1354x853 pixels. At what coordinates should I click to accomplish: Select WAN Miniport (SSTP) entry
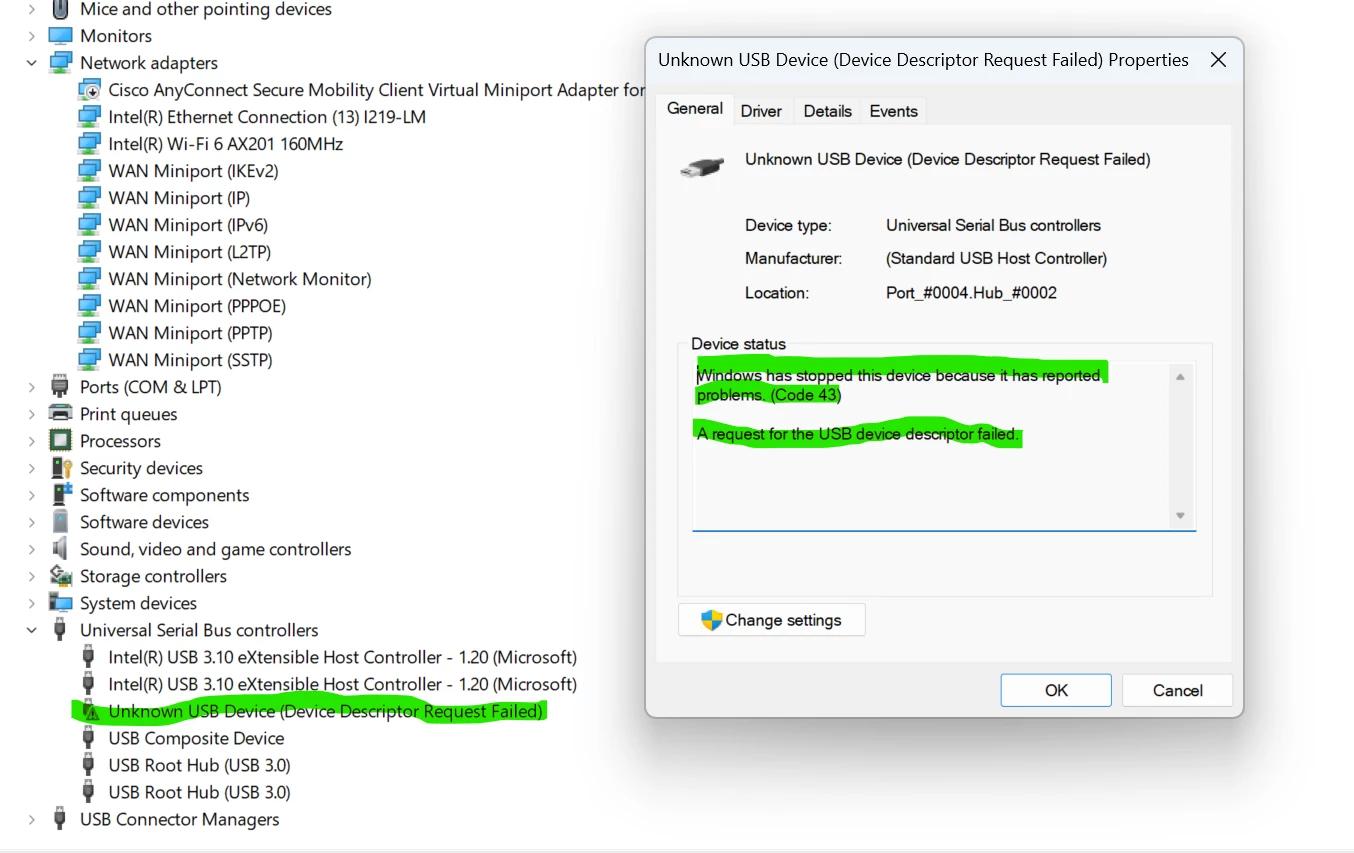point(190,360)
